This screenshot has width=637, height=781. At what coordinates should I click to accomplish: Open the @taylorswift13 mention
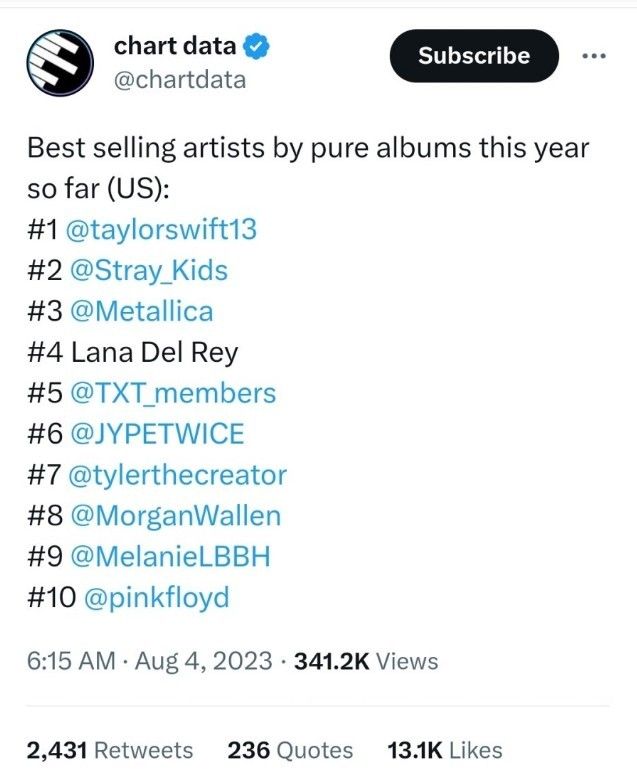click(x=160, y=229)
